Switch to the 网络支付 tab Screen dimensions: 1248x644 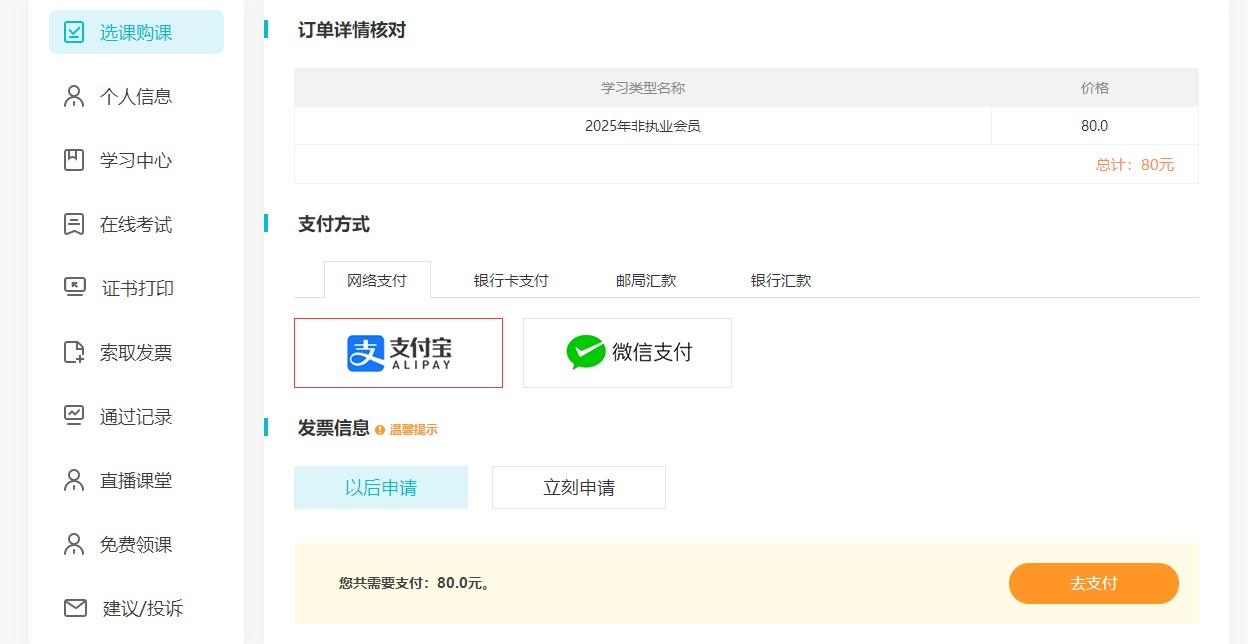(x=377, y=280)
